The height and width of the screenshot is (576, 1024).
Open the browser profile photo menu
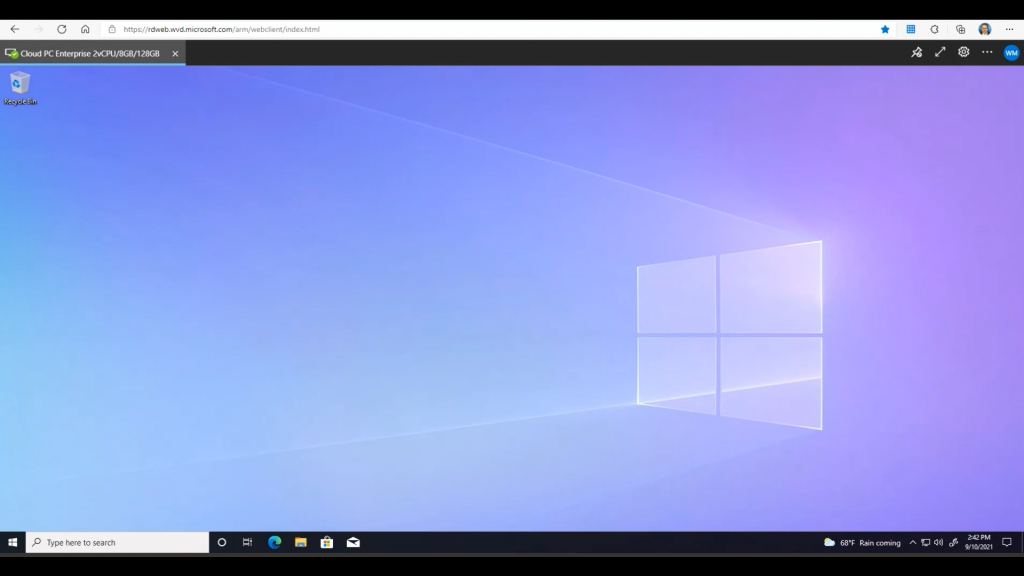[985, 29]
